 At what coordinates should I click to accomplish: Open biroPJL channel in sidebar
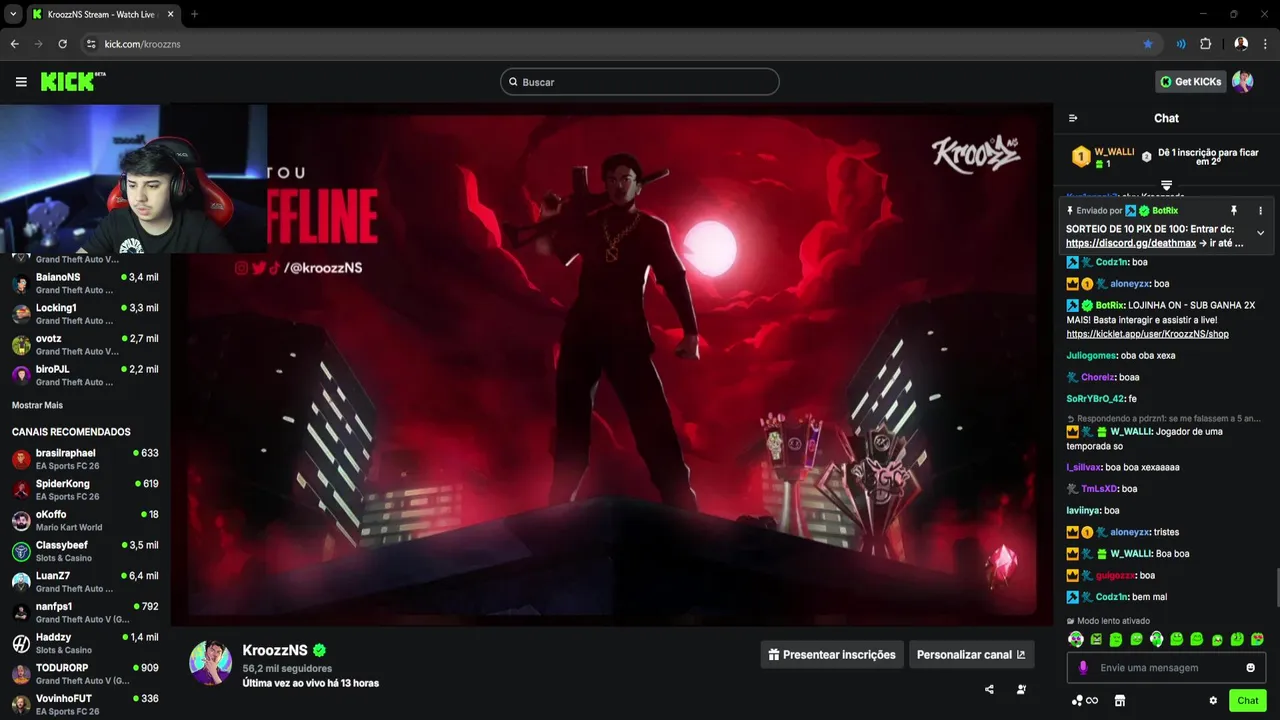(85, 375)
